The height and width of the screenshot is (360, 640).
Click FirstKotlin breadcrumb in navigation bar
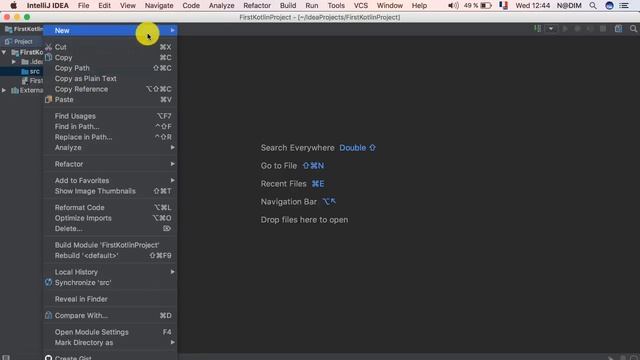(x=24, y=29)
